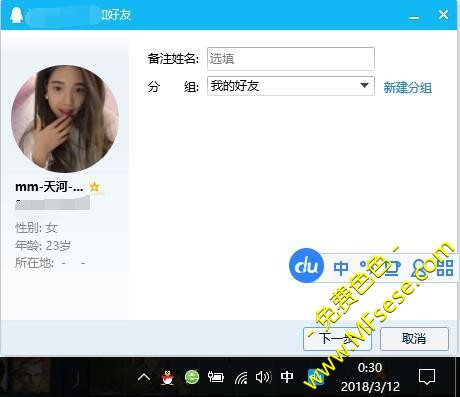This screenshot has height=397, width=460.
Task: Focus the 备注姓名 input field
Action: pos(291,59)
